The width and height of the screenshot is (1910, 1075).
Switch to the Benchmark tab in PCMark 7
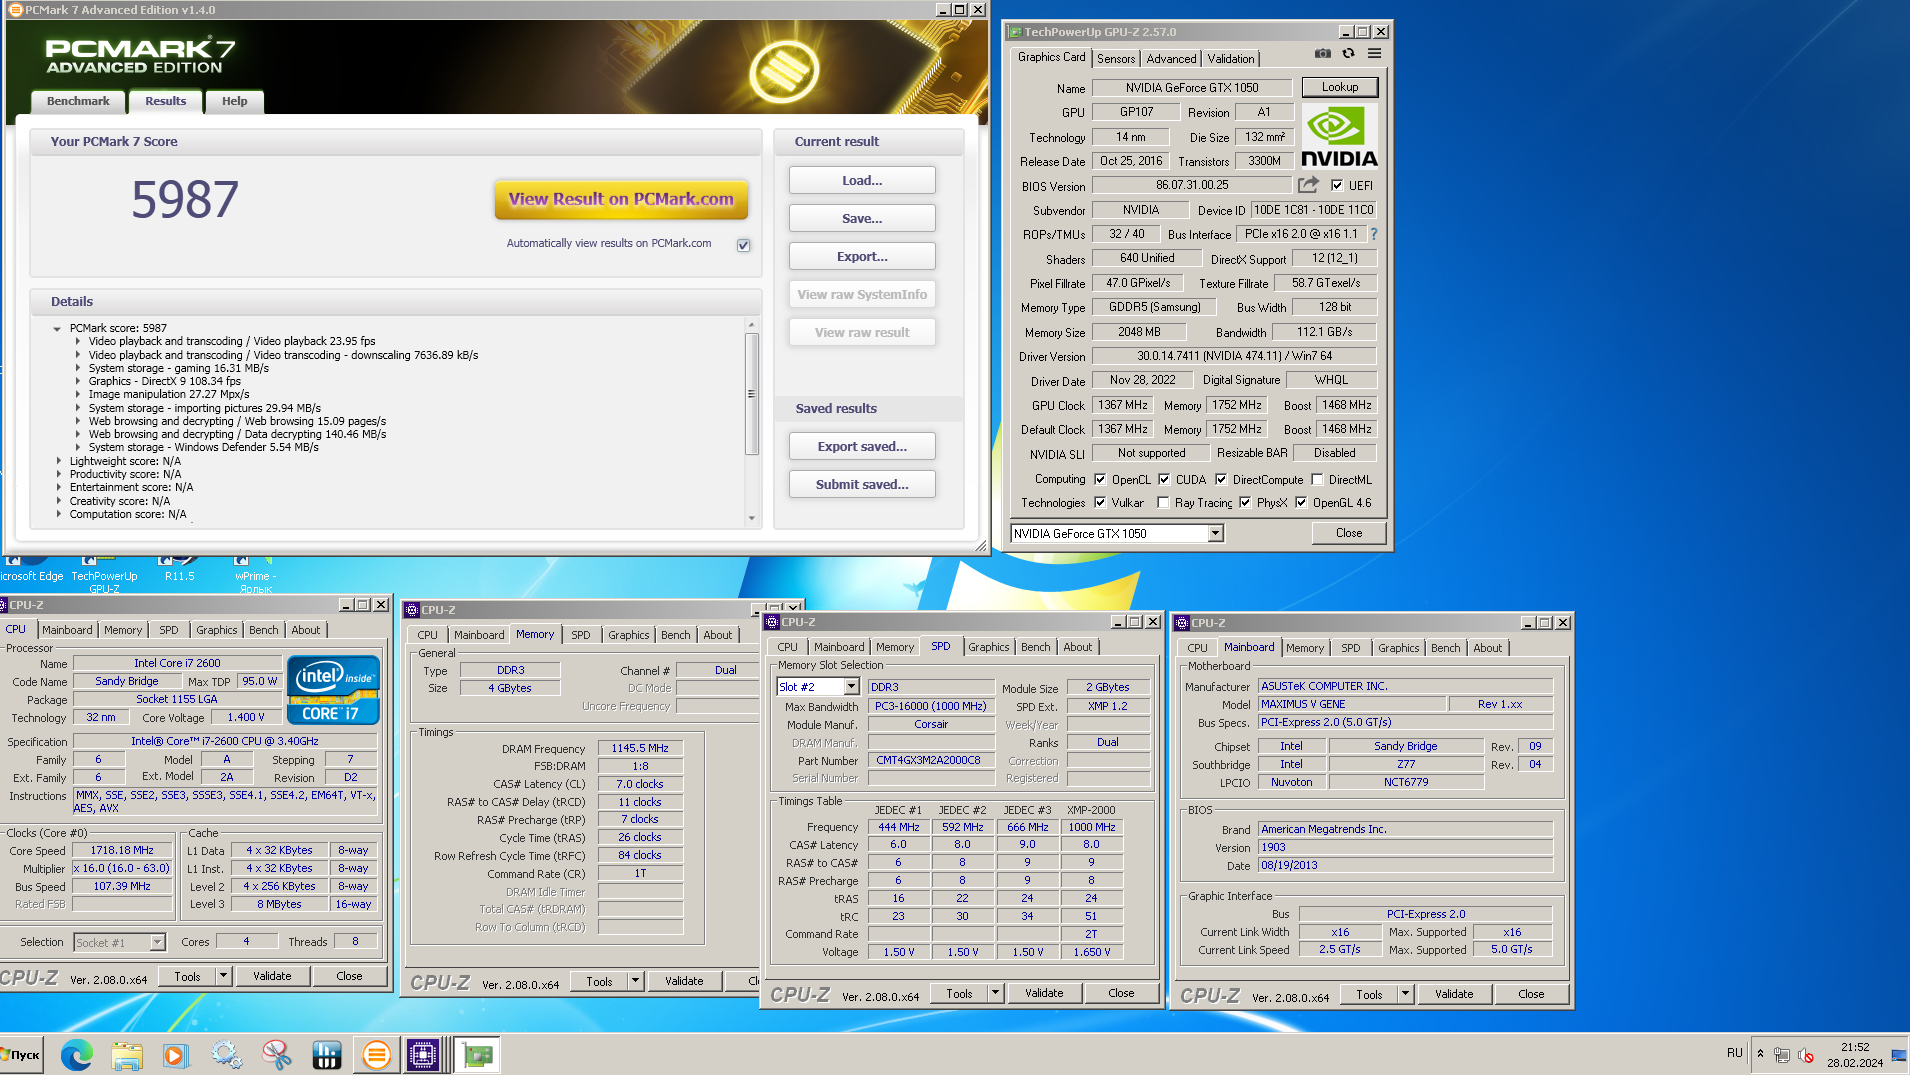tap(78, 101)
